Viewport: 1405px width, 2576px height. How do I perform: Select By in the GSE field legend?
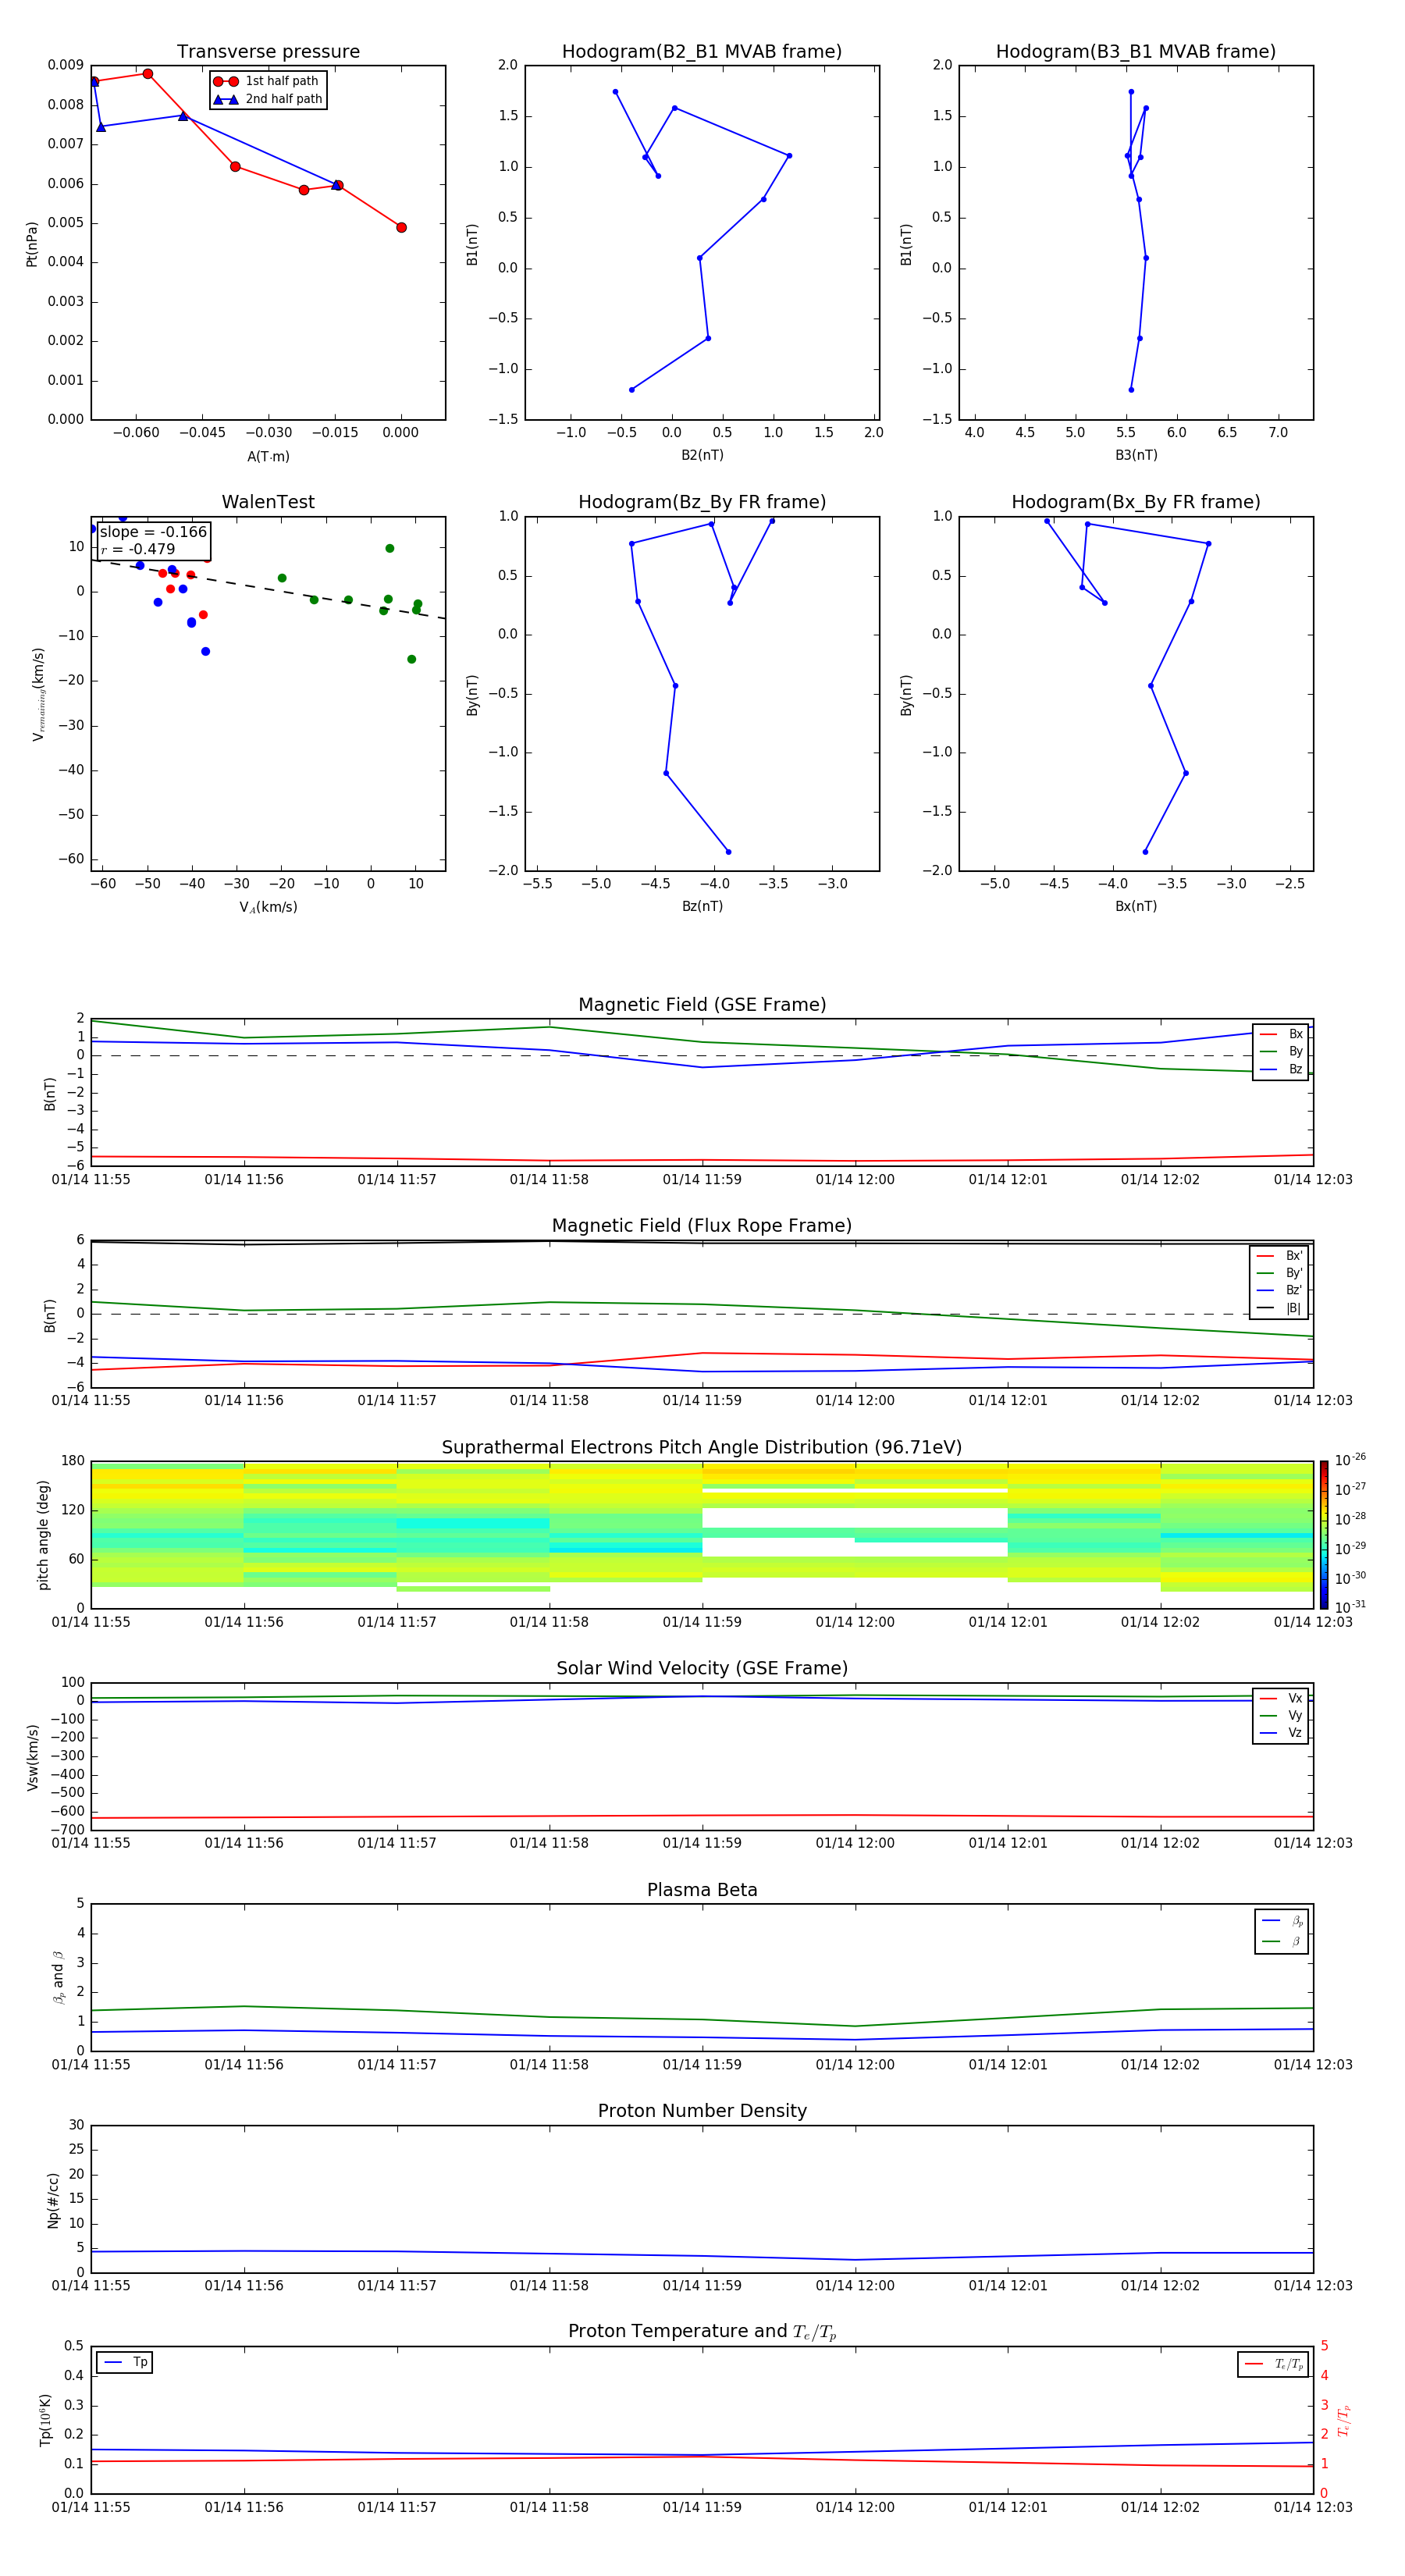1281,1052
